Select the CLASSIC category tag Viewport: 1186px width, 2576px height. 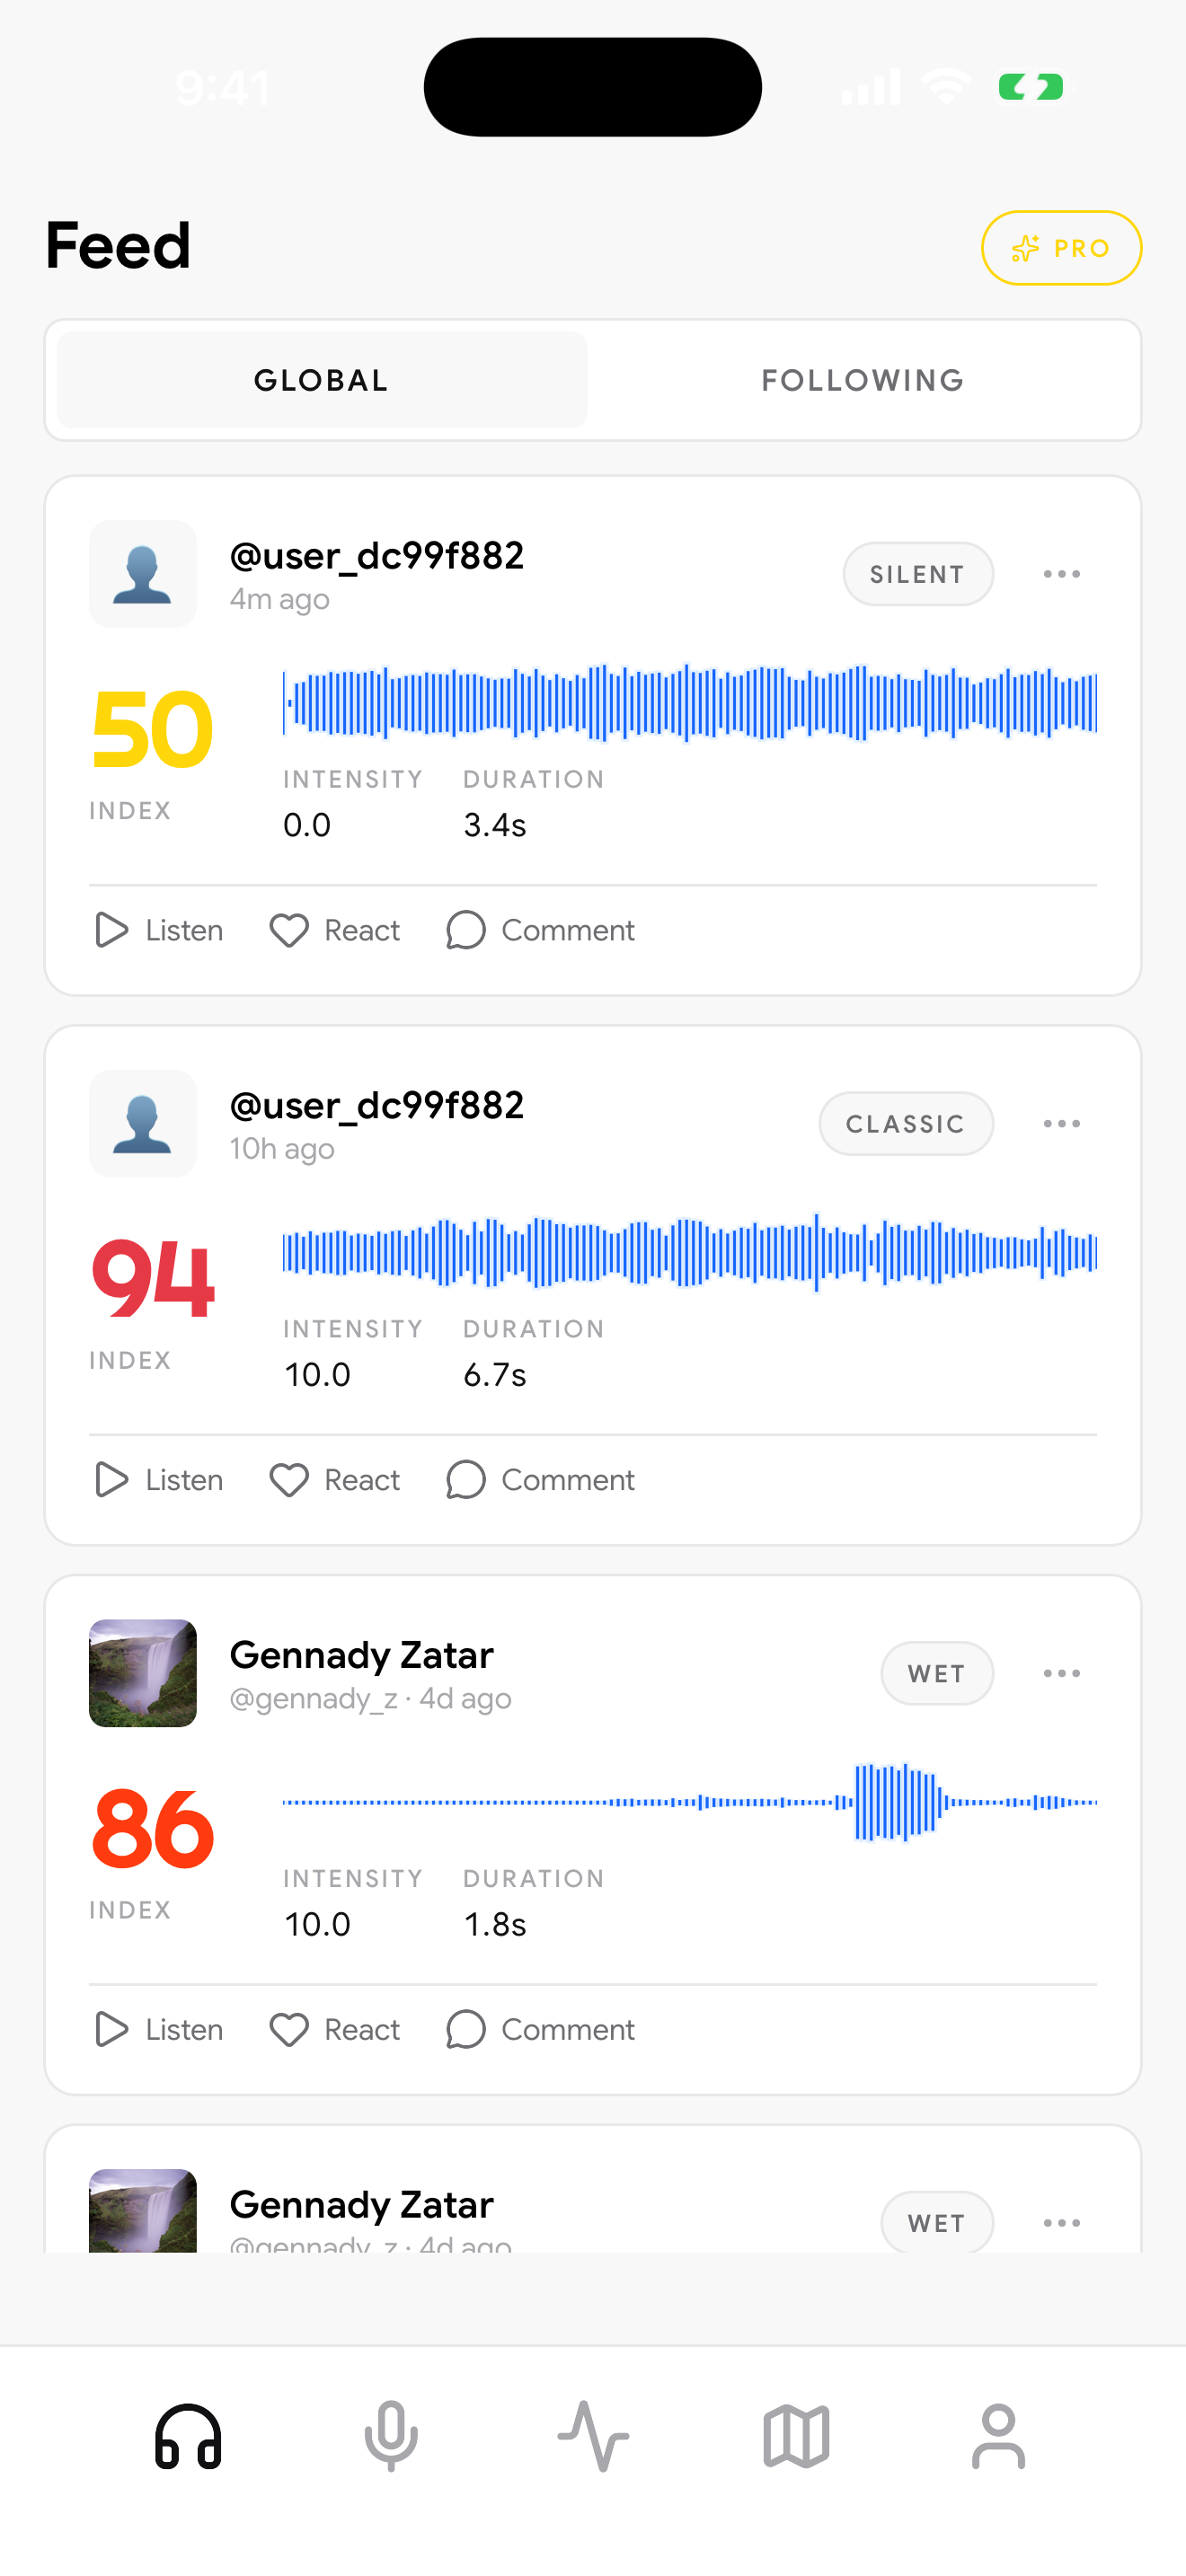pos(906,1124)
